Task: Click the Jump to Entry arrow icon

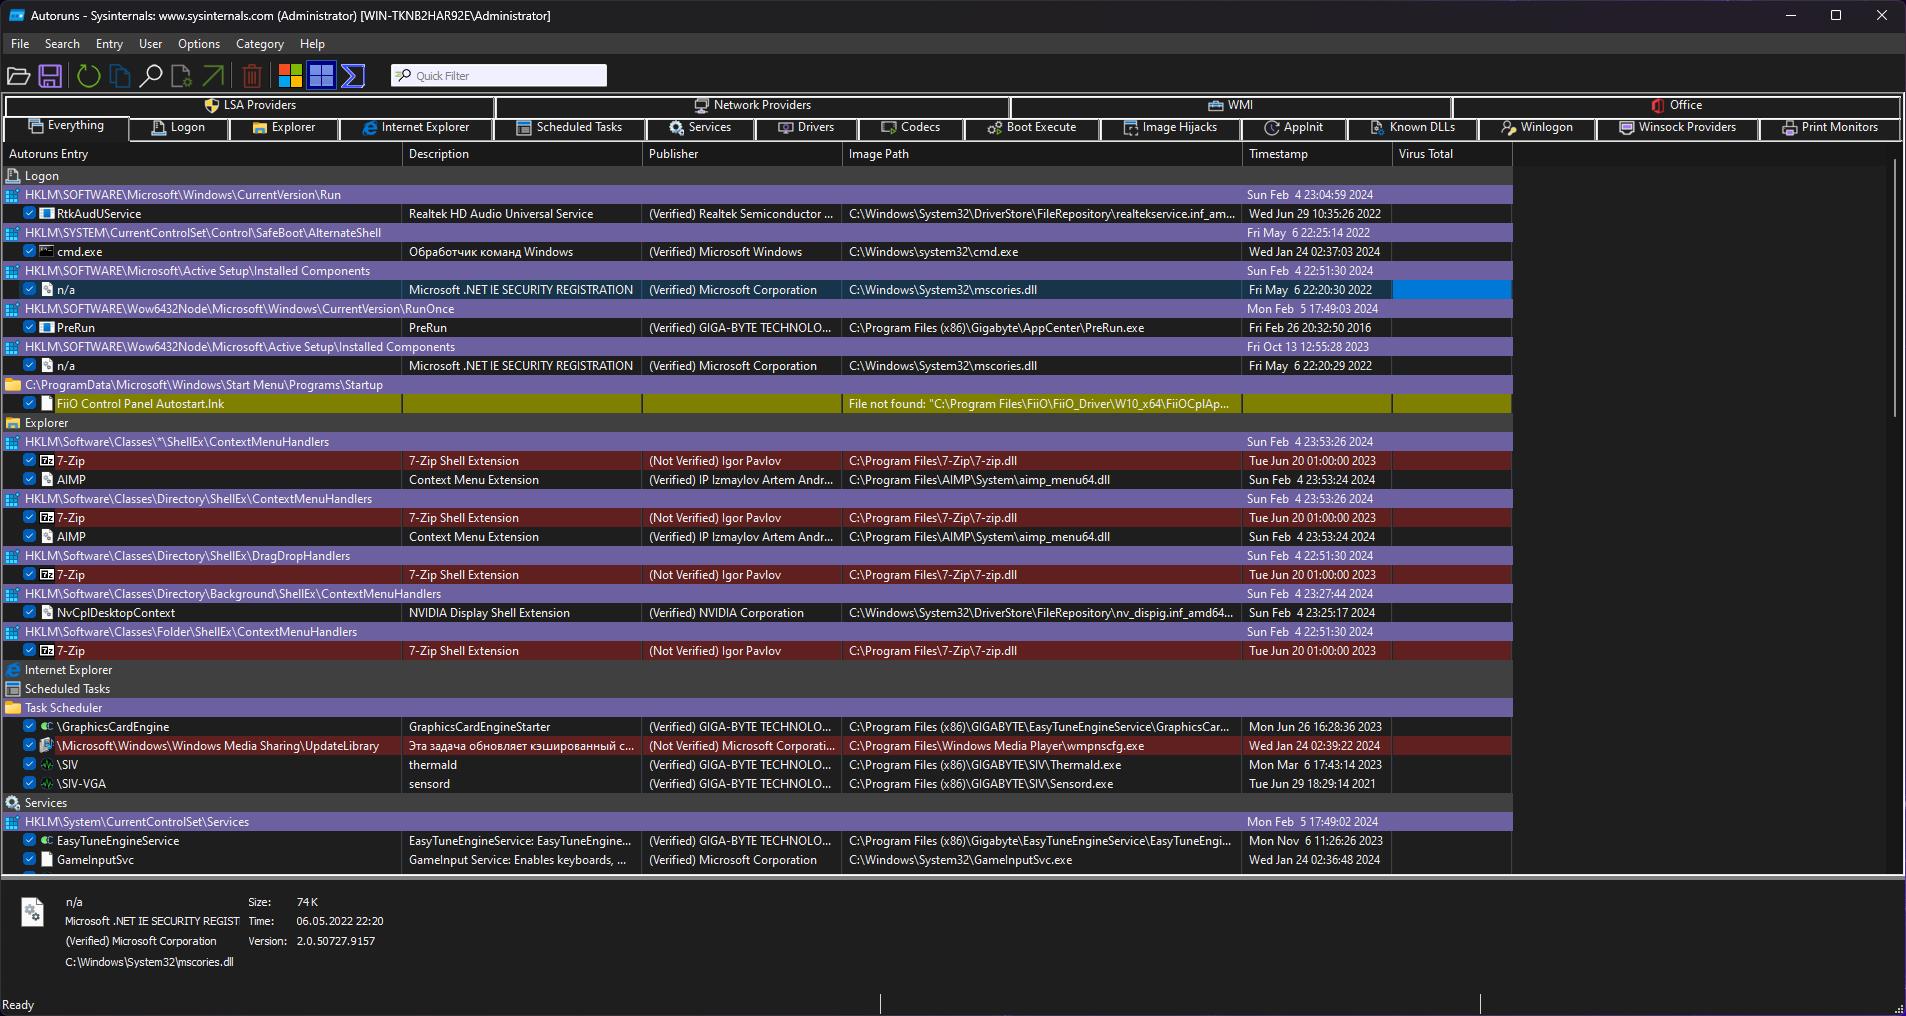Action: [x=213, y=76]
